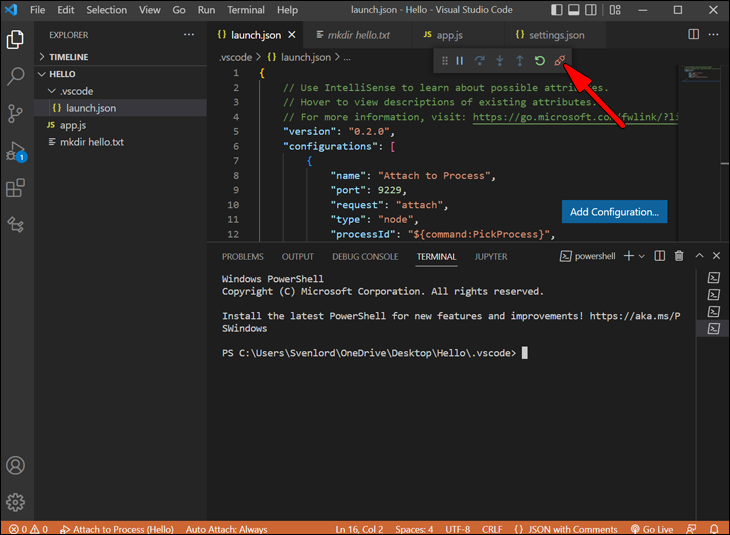
Task: Open the Source Control view
Action: (16, 113)
